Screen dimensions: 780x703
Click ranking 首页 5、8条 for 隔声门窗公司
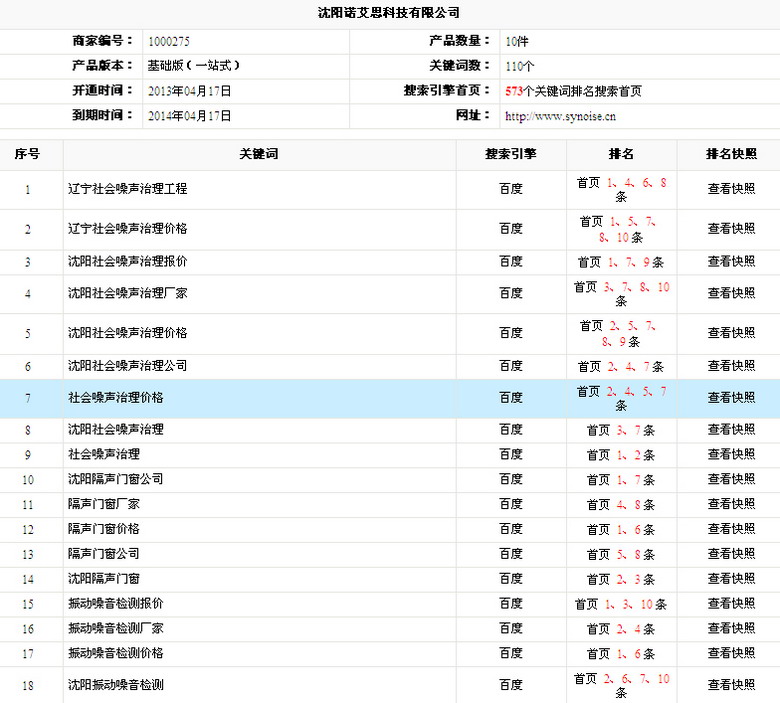tap(621, 555)
